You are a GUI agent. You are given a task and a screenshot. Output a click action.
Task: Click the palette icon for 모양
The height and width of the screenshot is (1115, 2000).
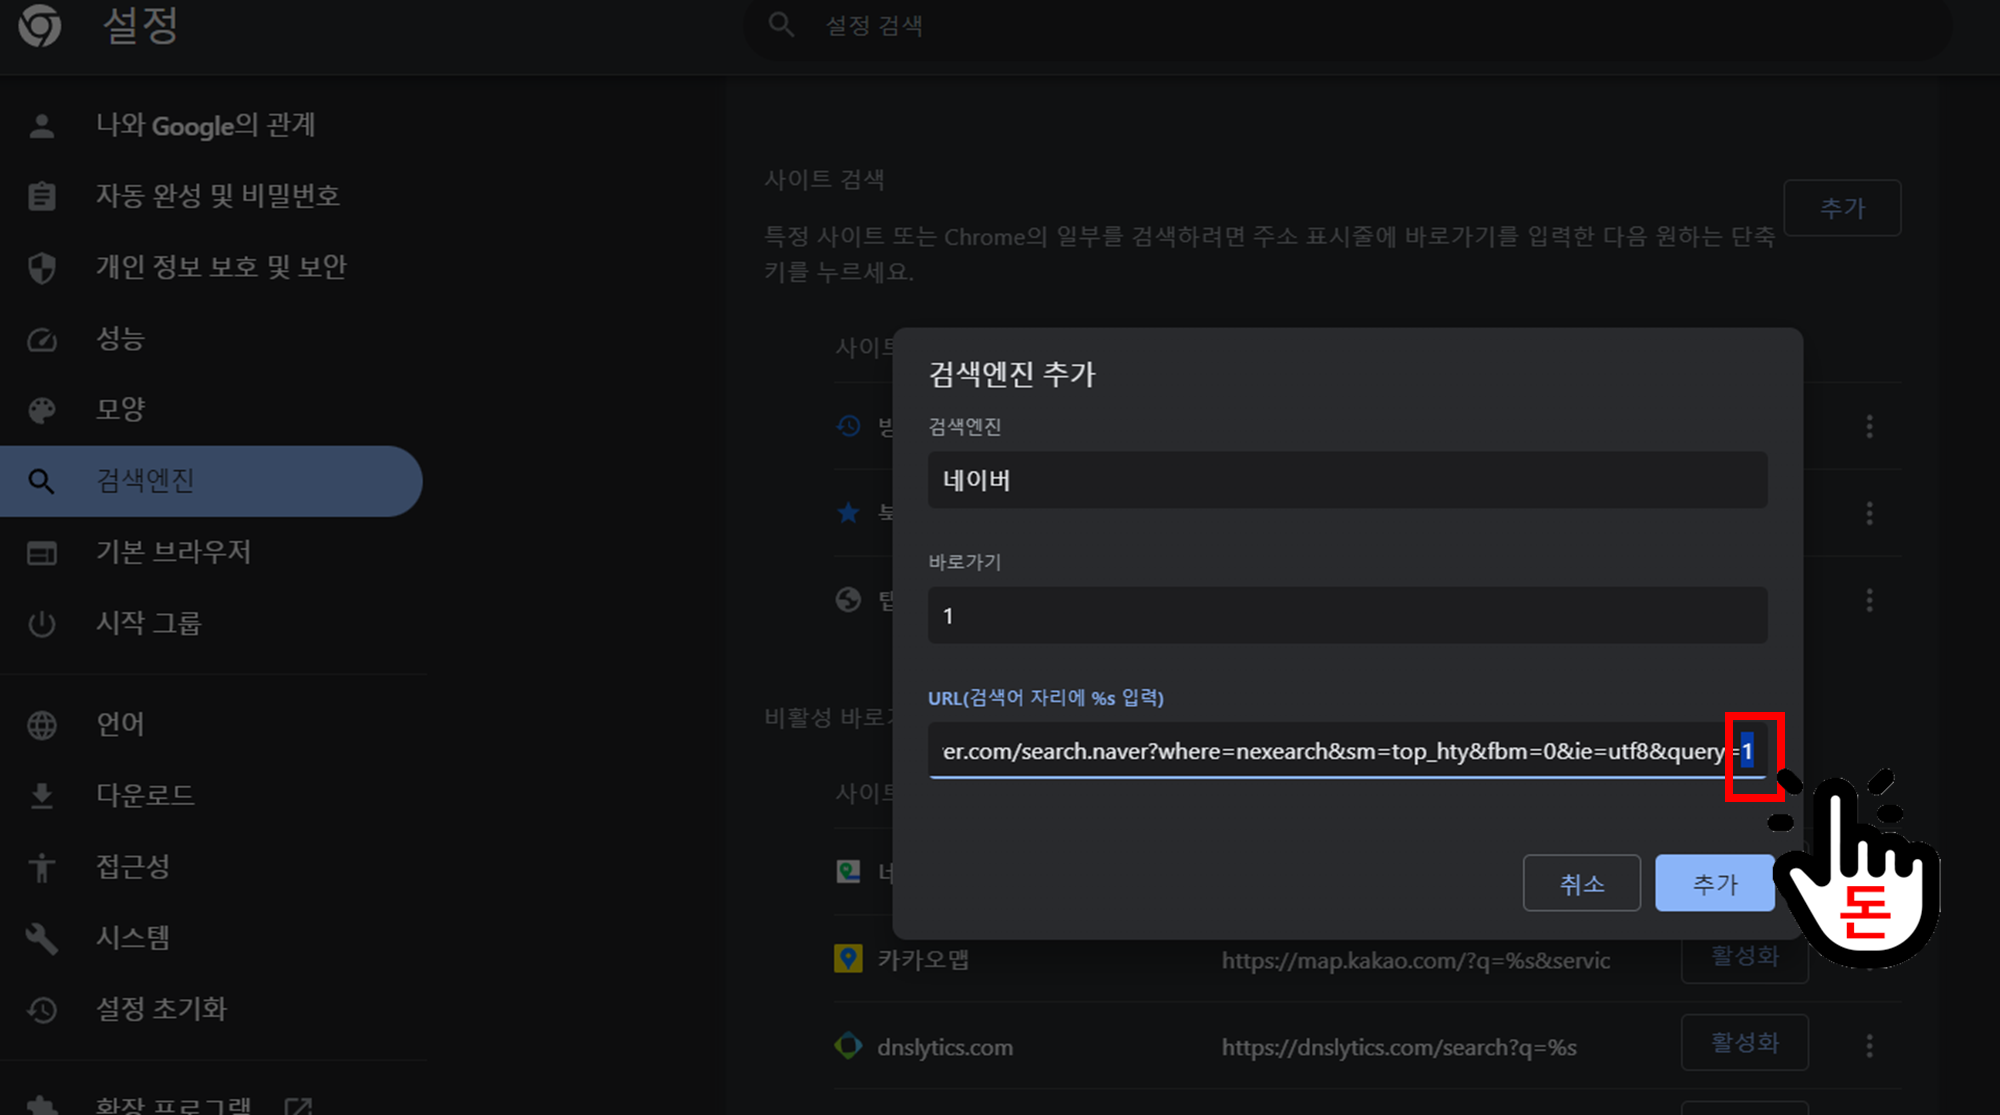point(42,411)
